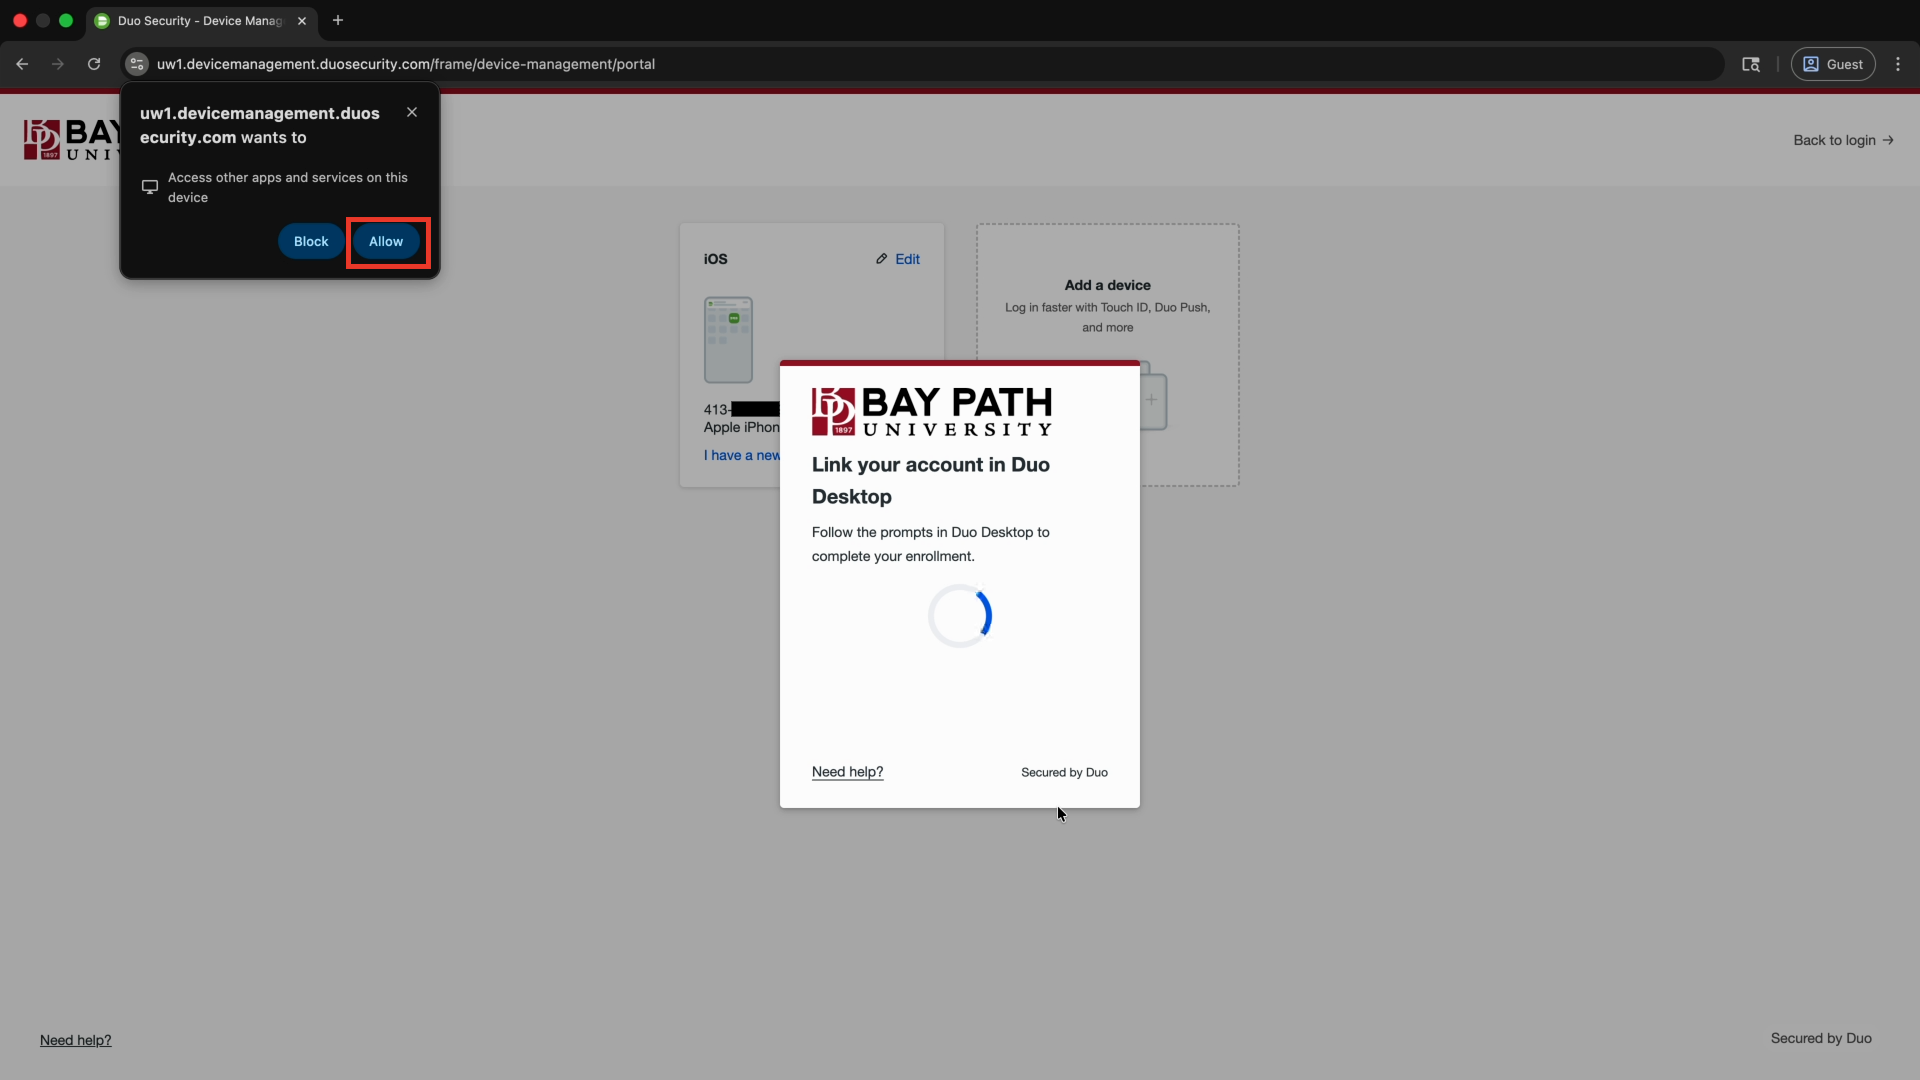Open the Chrome three-dot menu

tap(1898, 64)
